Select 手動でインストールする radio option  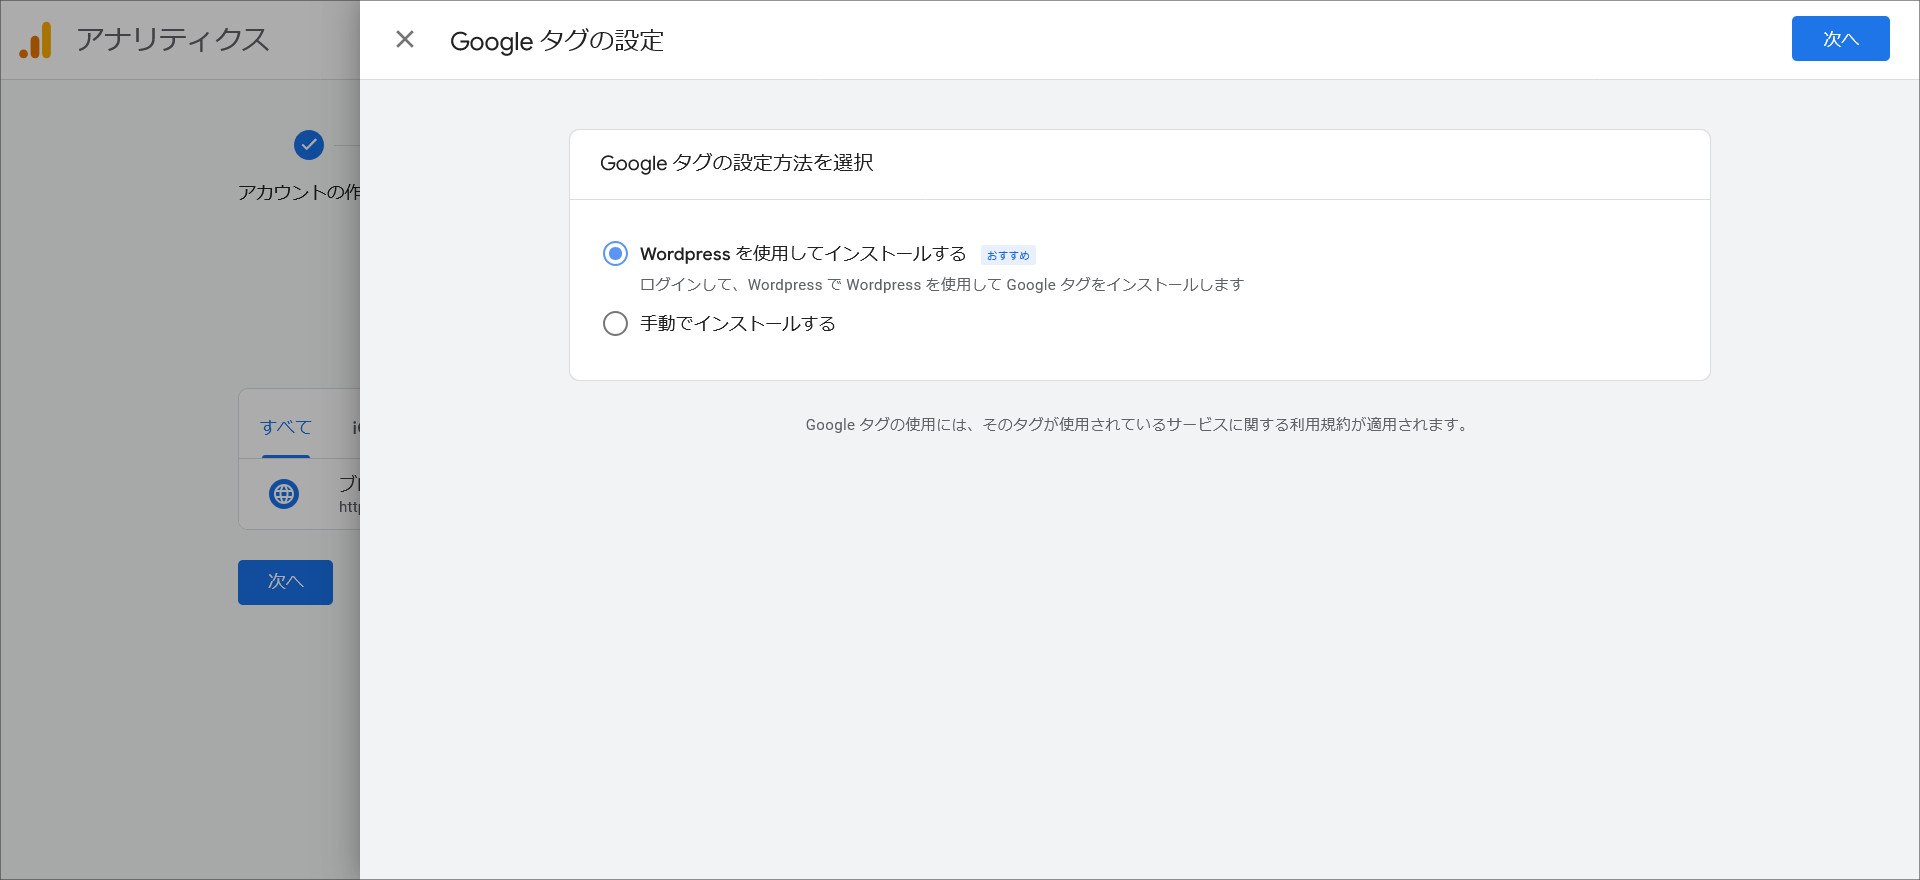click(615, 324)
